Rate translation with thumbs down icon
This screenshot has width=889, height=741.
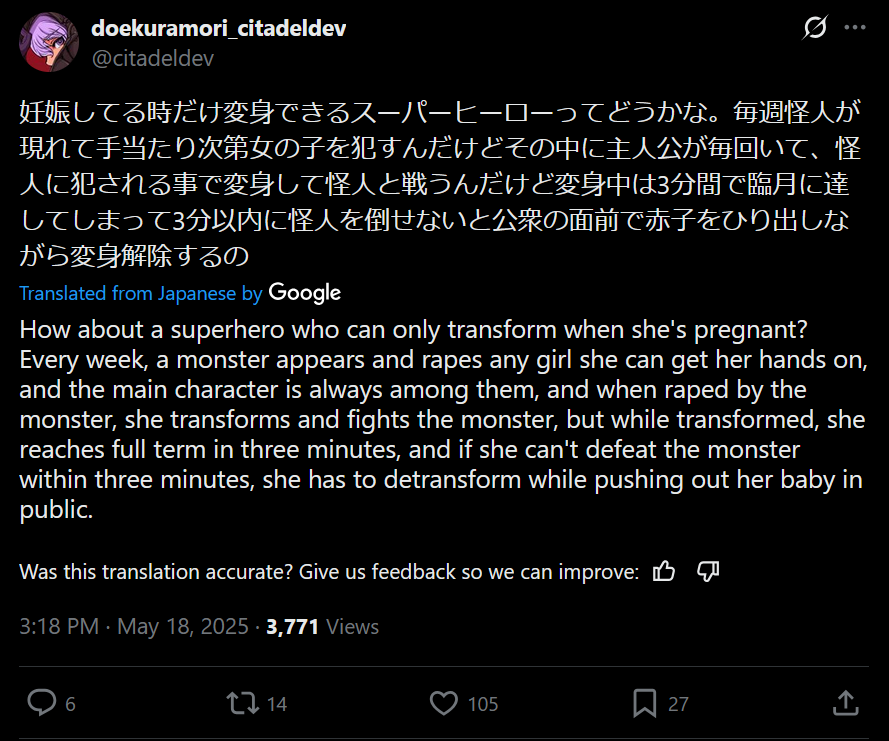[708, 572]
